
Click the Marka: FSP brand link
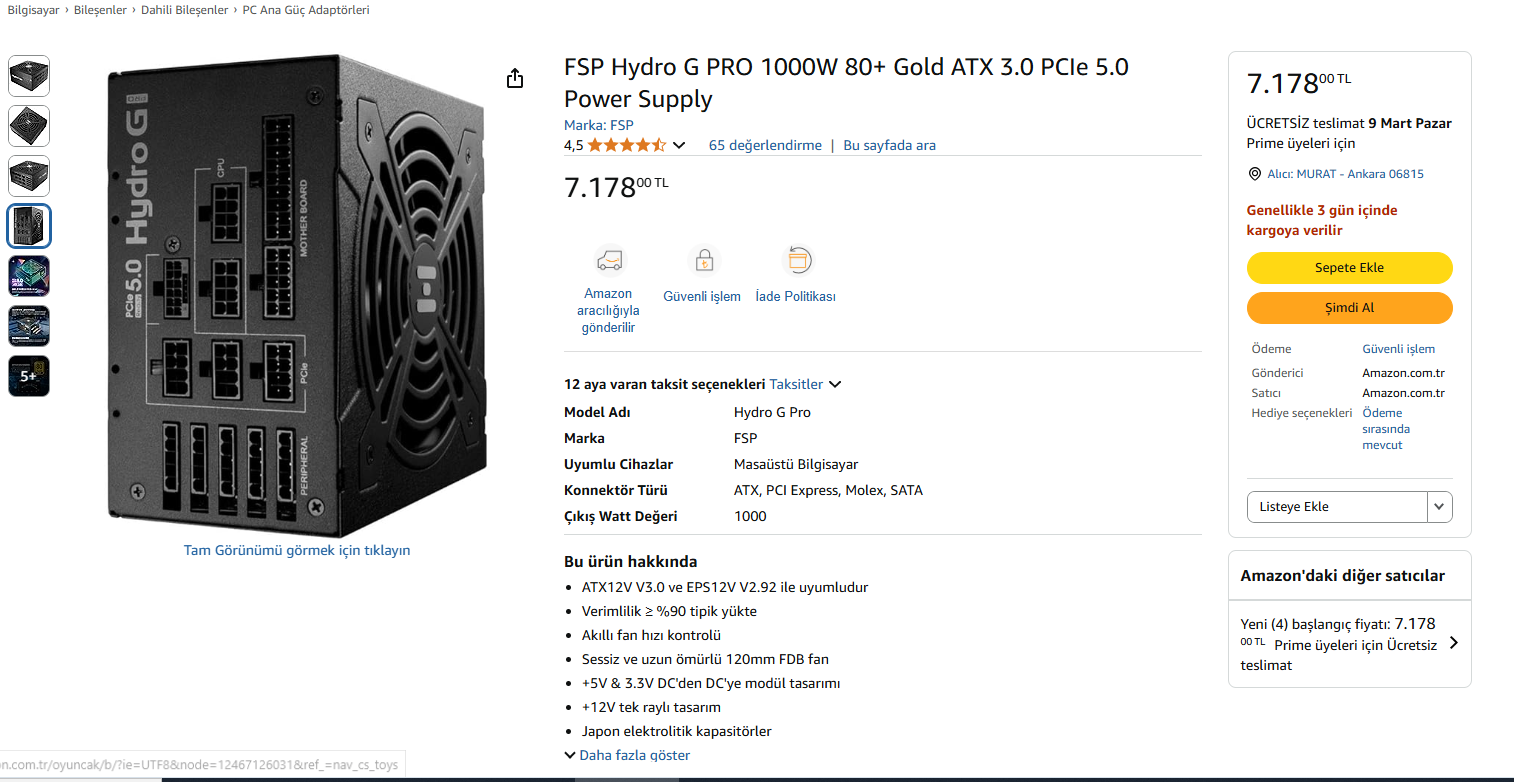tap(599, 125)
